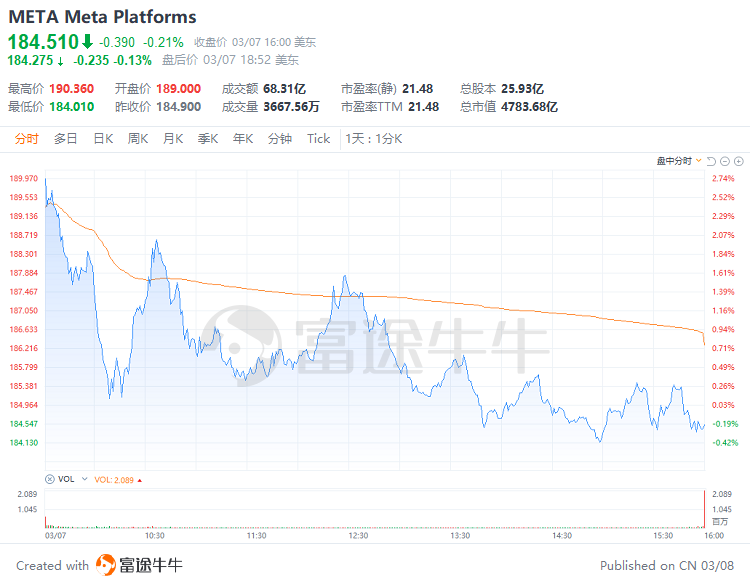
Task: Select the 季K chart tab
Action: (208, 139)
